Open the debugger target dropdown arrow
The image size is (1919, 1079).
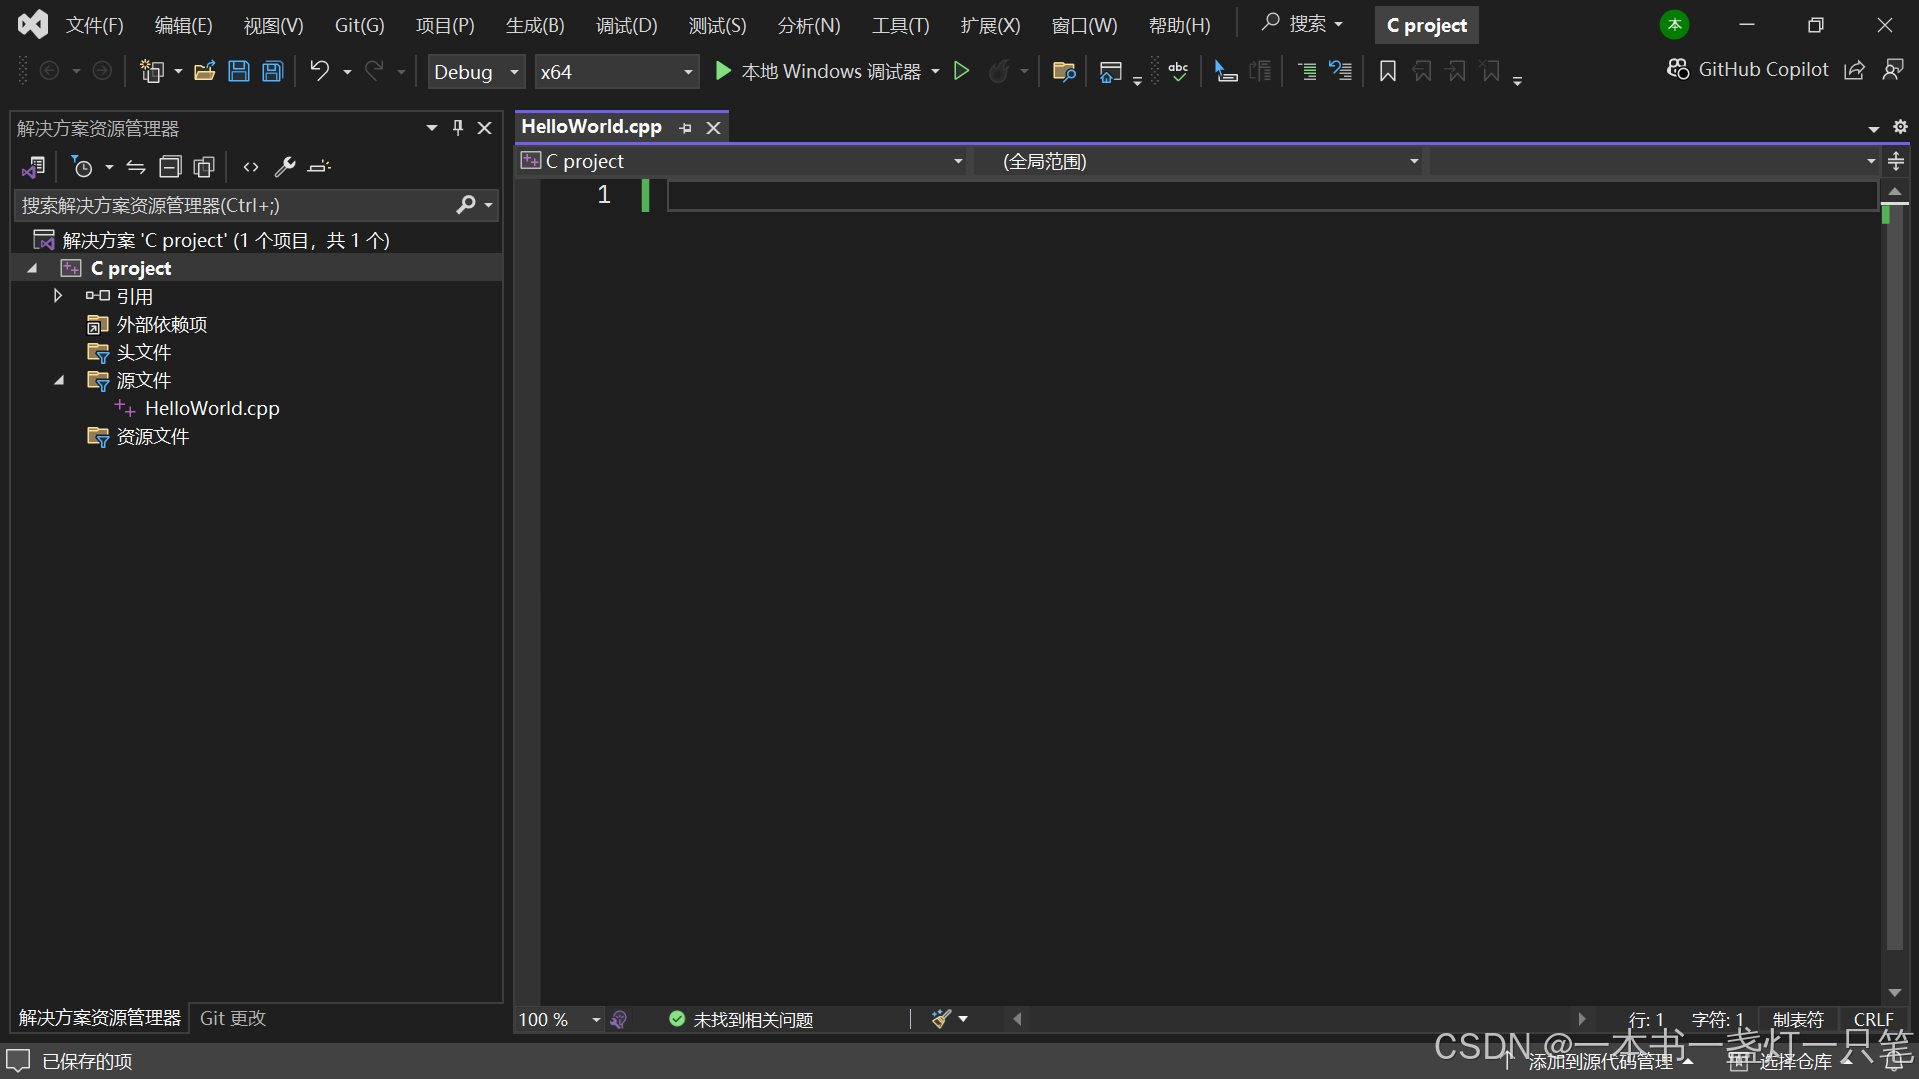pos(936,71)
